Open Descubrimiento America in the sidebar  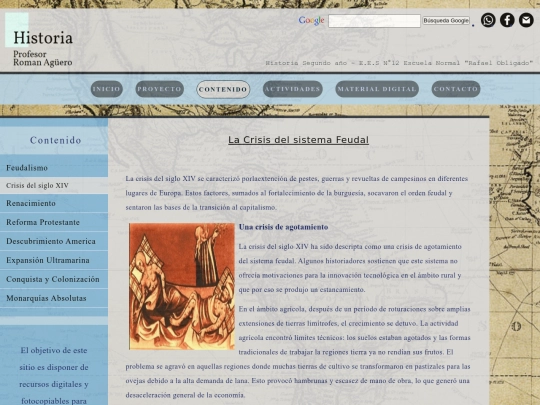point(54,241)
